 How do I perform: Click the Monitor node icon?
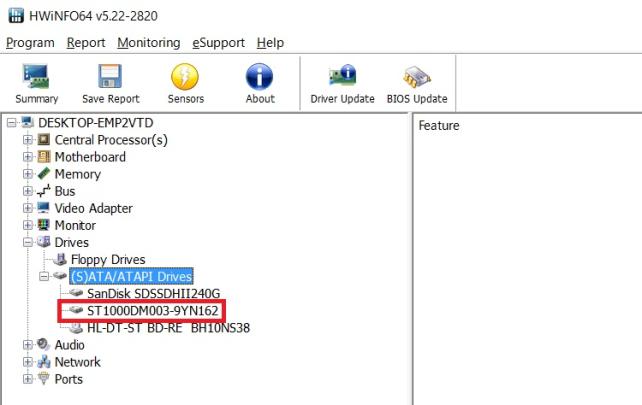pos(44,225)
